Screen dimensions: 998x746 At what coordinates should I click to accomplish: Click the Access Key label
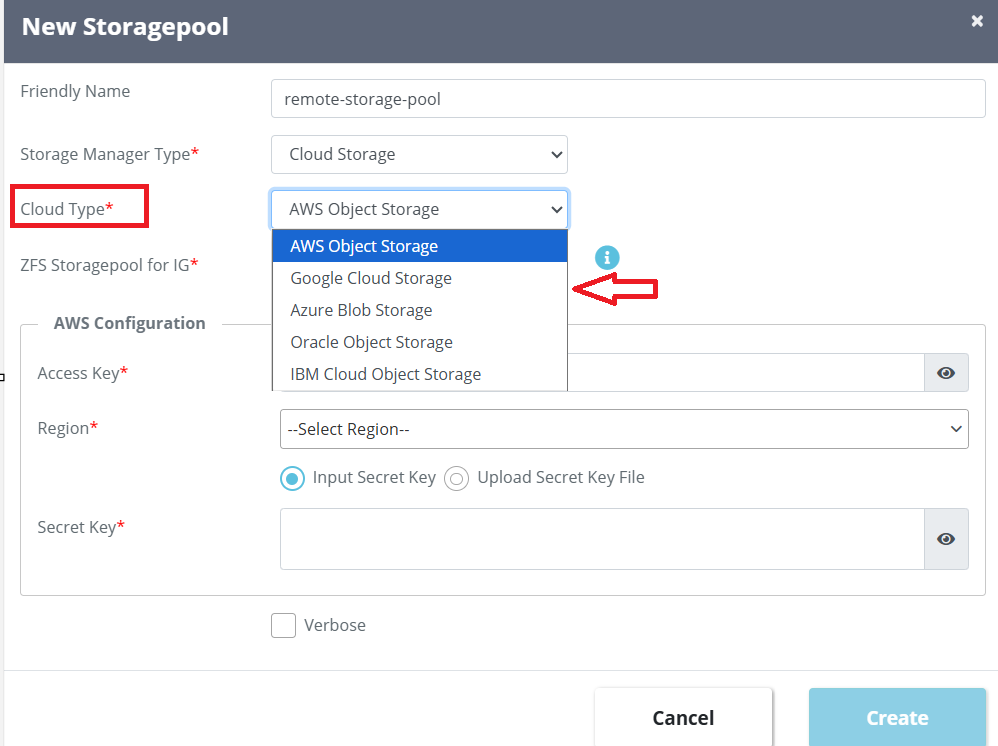(x=83, y=373)
